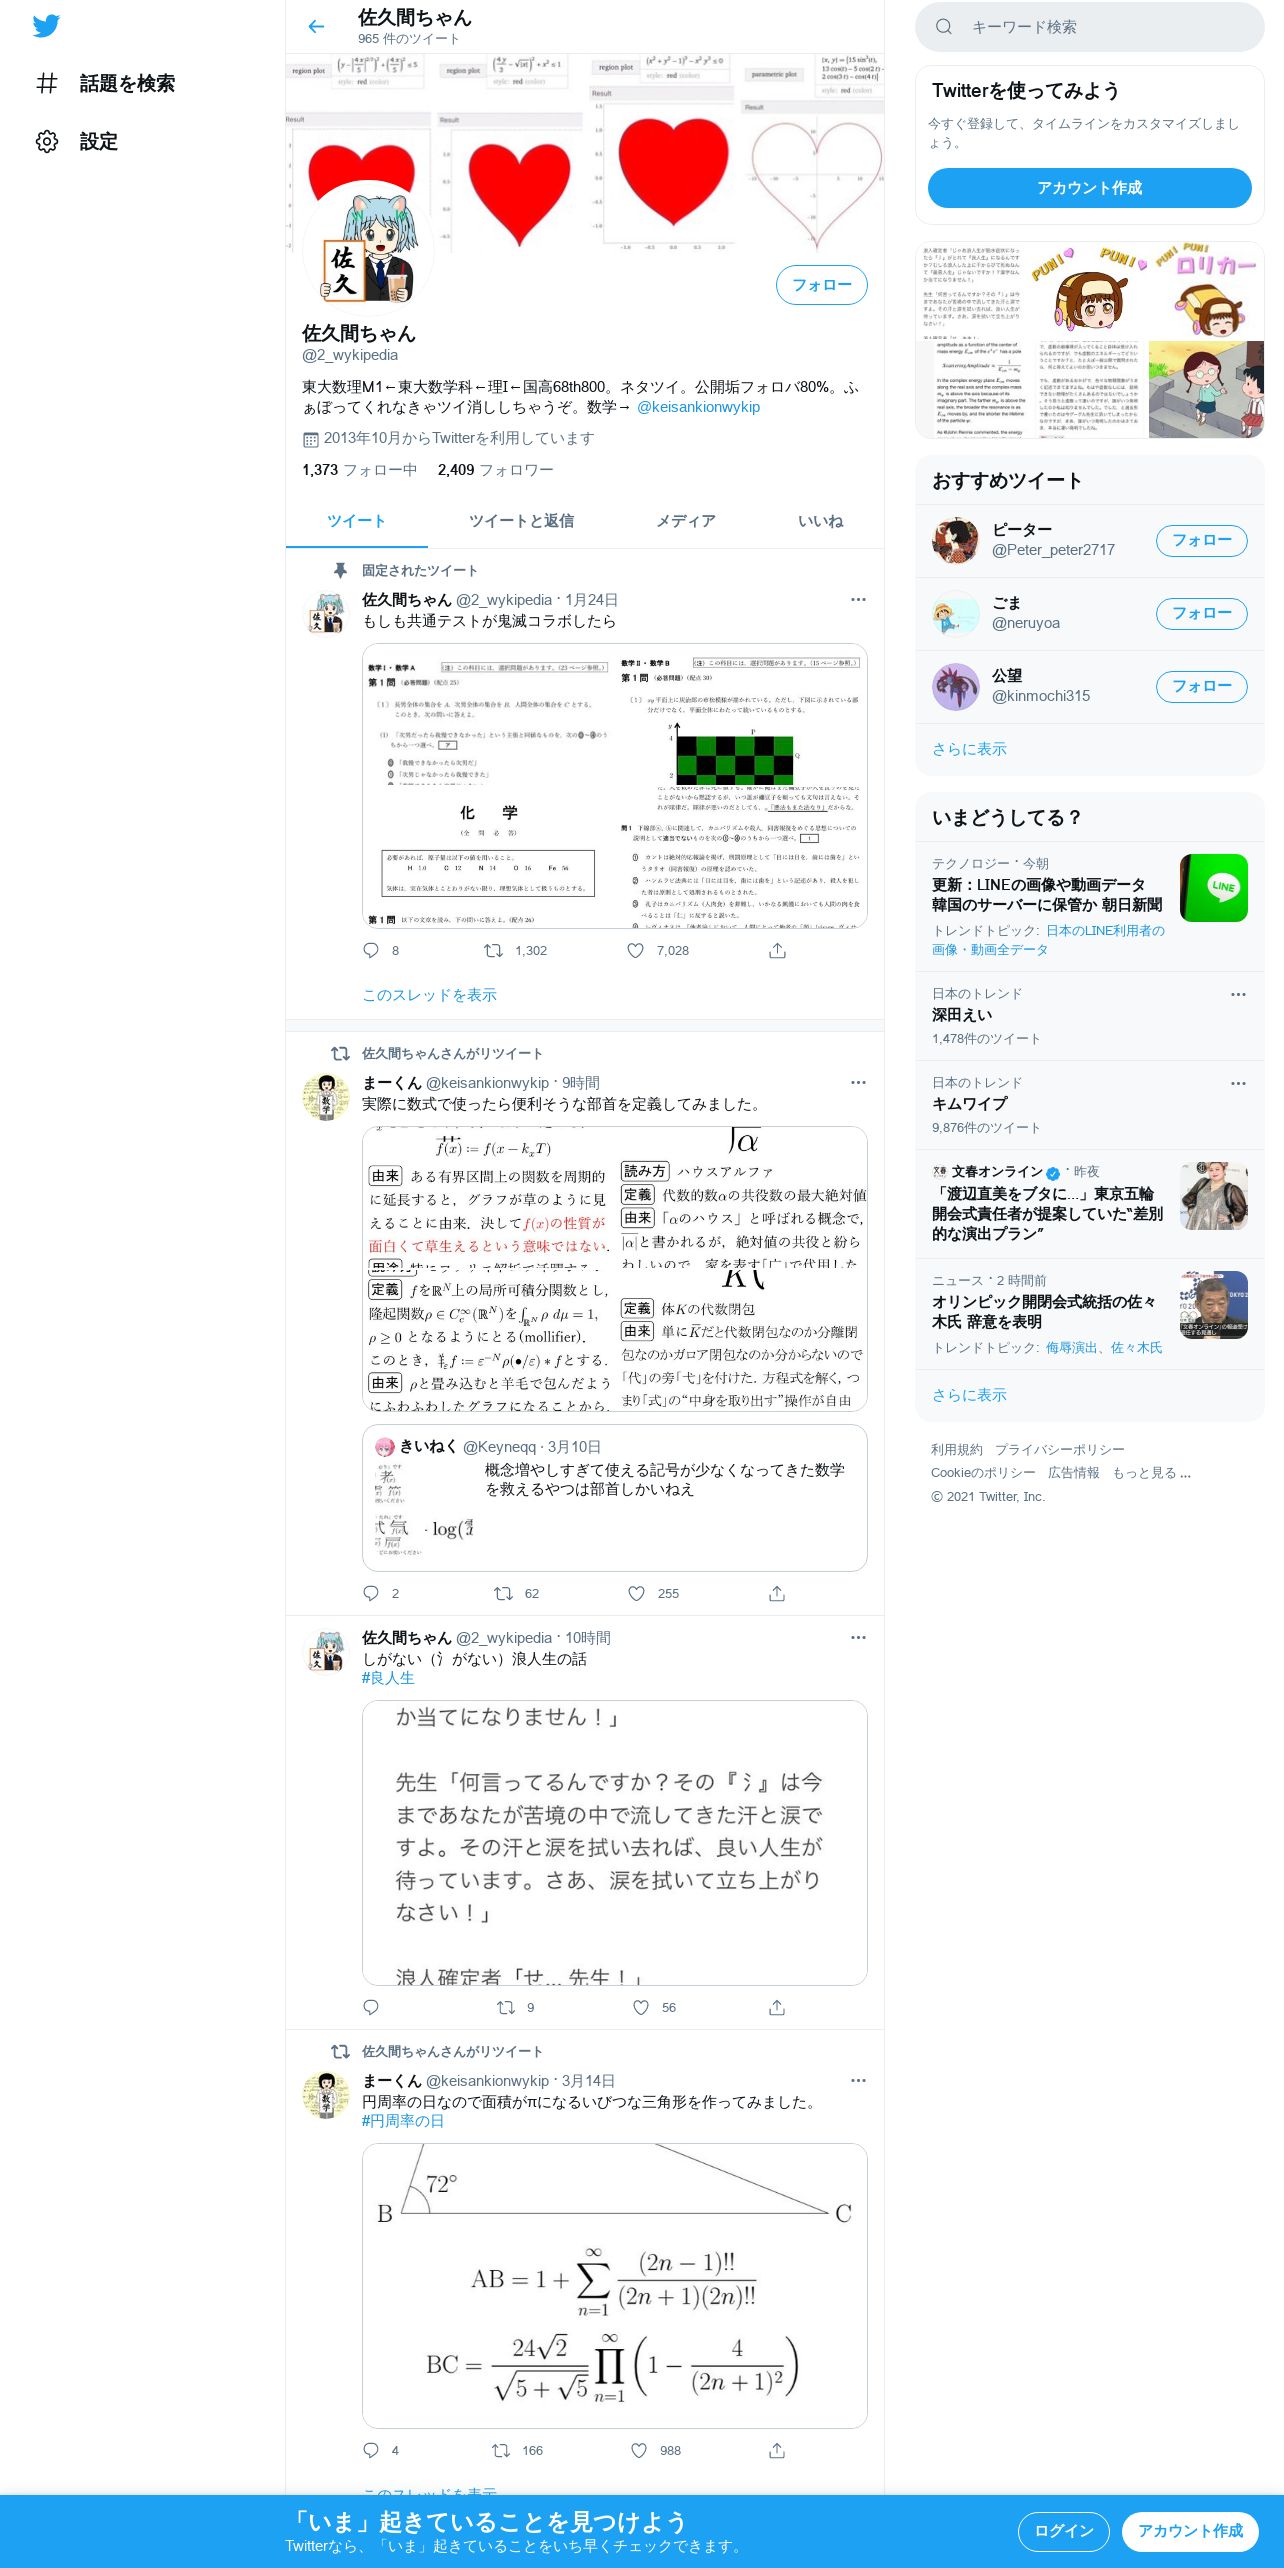The width and height of the screenshot is (1284, 2568).
Task: Open ごま avatar in recommendations
Action: pyautogui.click(x=956, y=614)
